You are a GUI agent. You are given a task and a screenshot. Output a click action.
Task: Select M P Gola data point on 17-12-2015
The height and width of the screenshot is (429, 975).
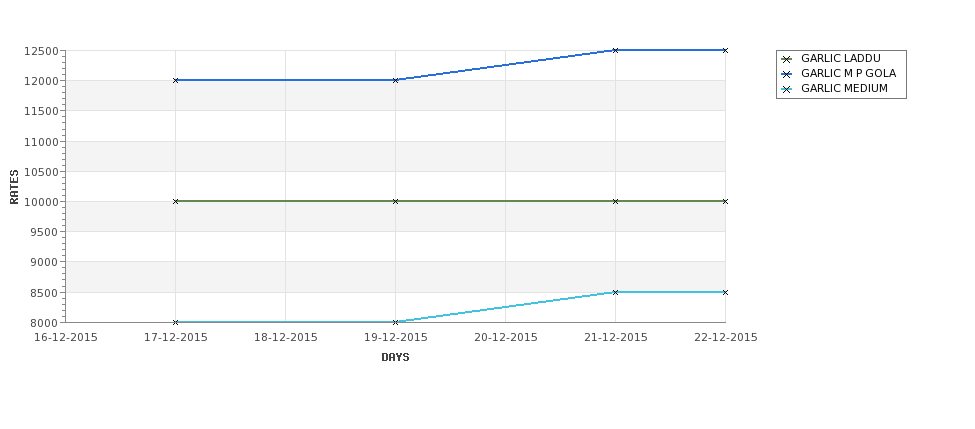[x=175, y=80]
